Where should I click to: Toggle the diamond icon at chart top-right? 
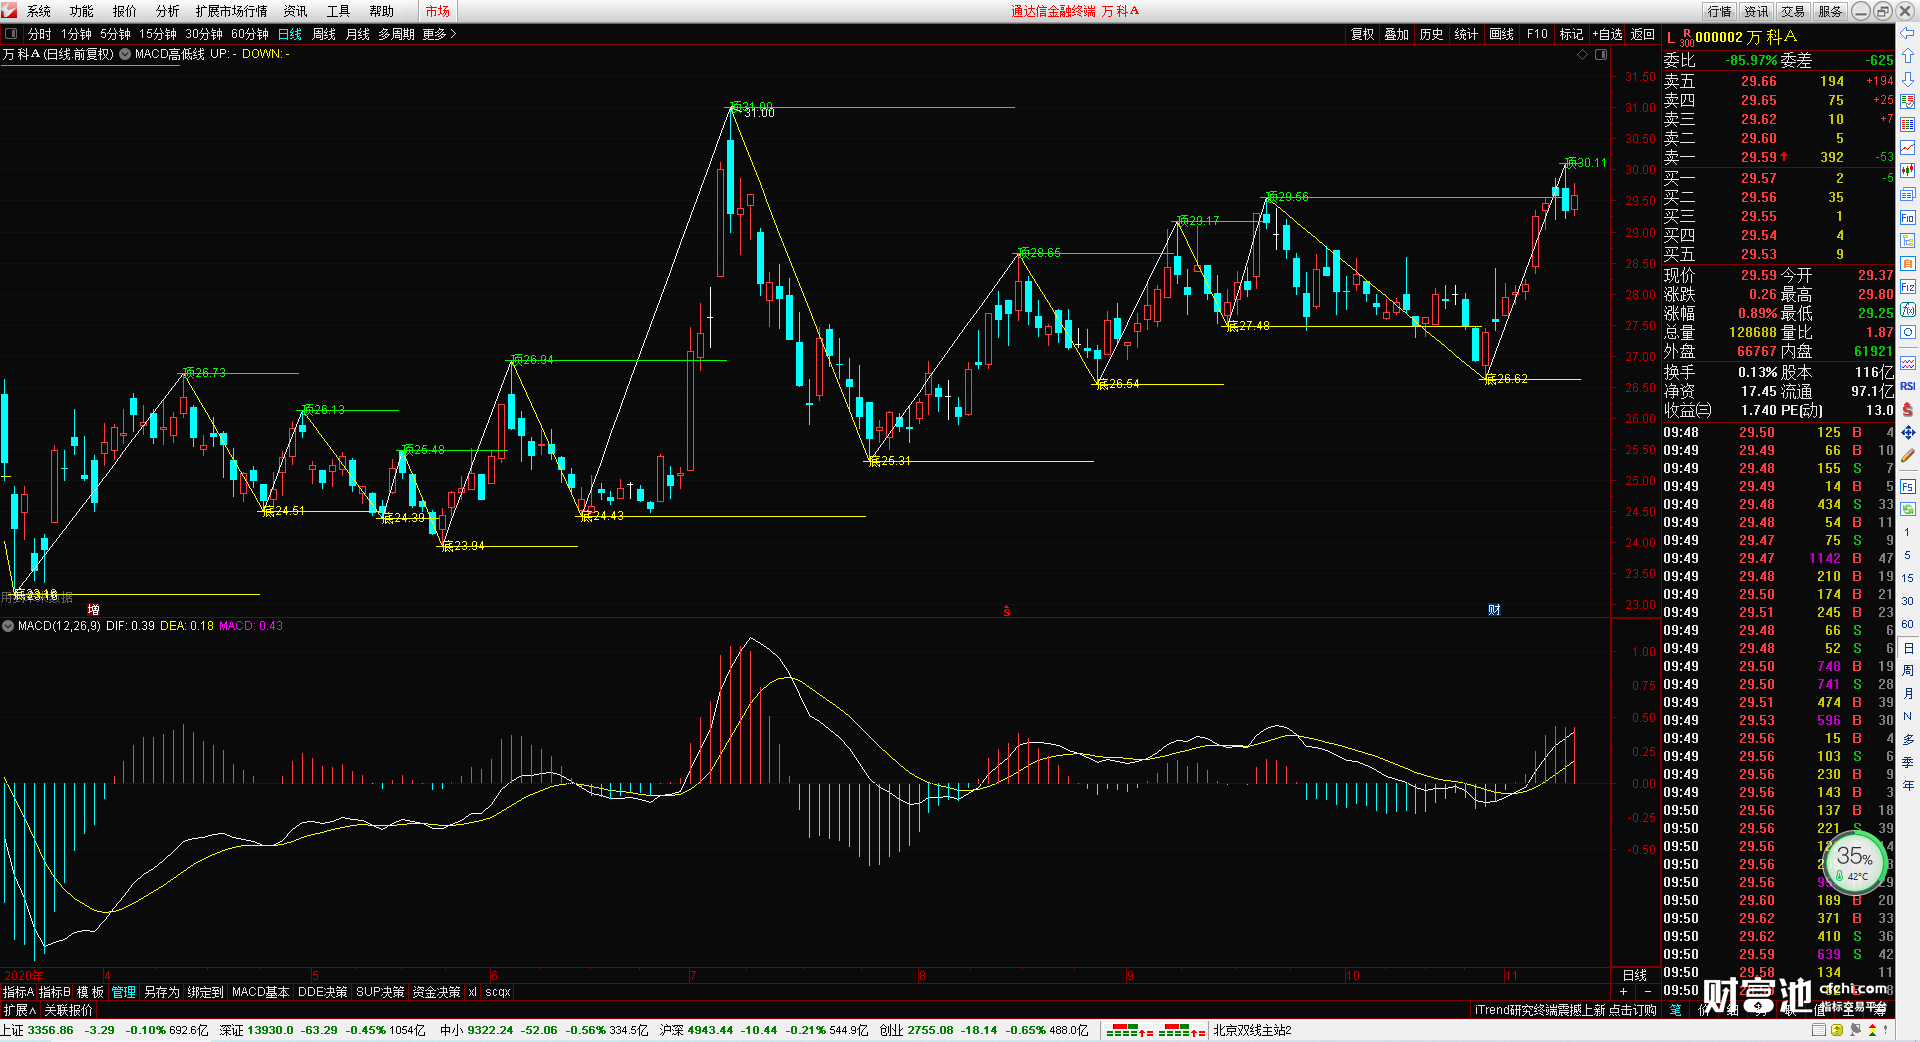(x=1582, y=54)
